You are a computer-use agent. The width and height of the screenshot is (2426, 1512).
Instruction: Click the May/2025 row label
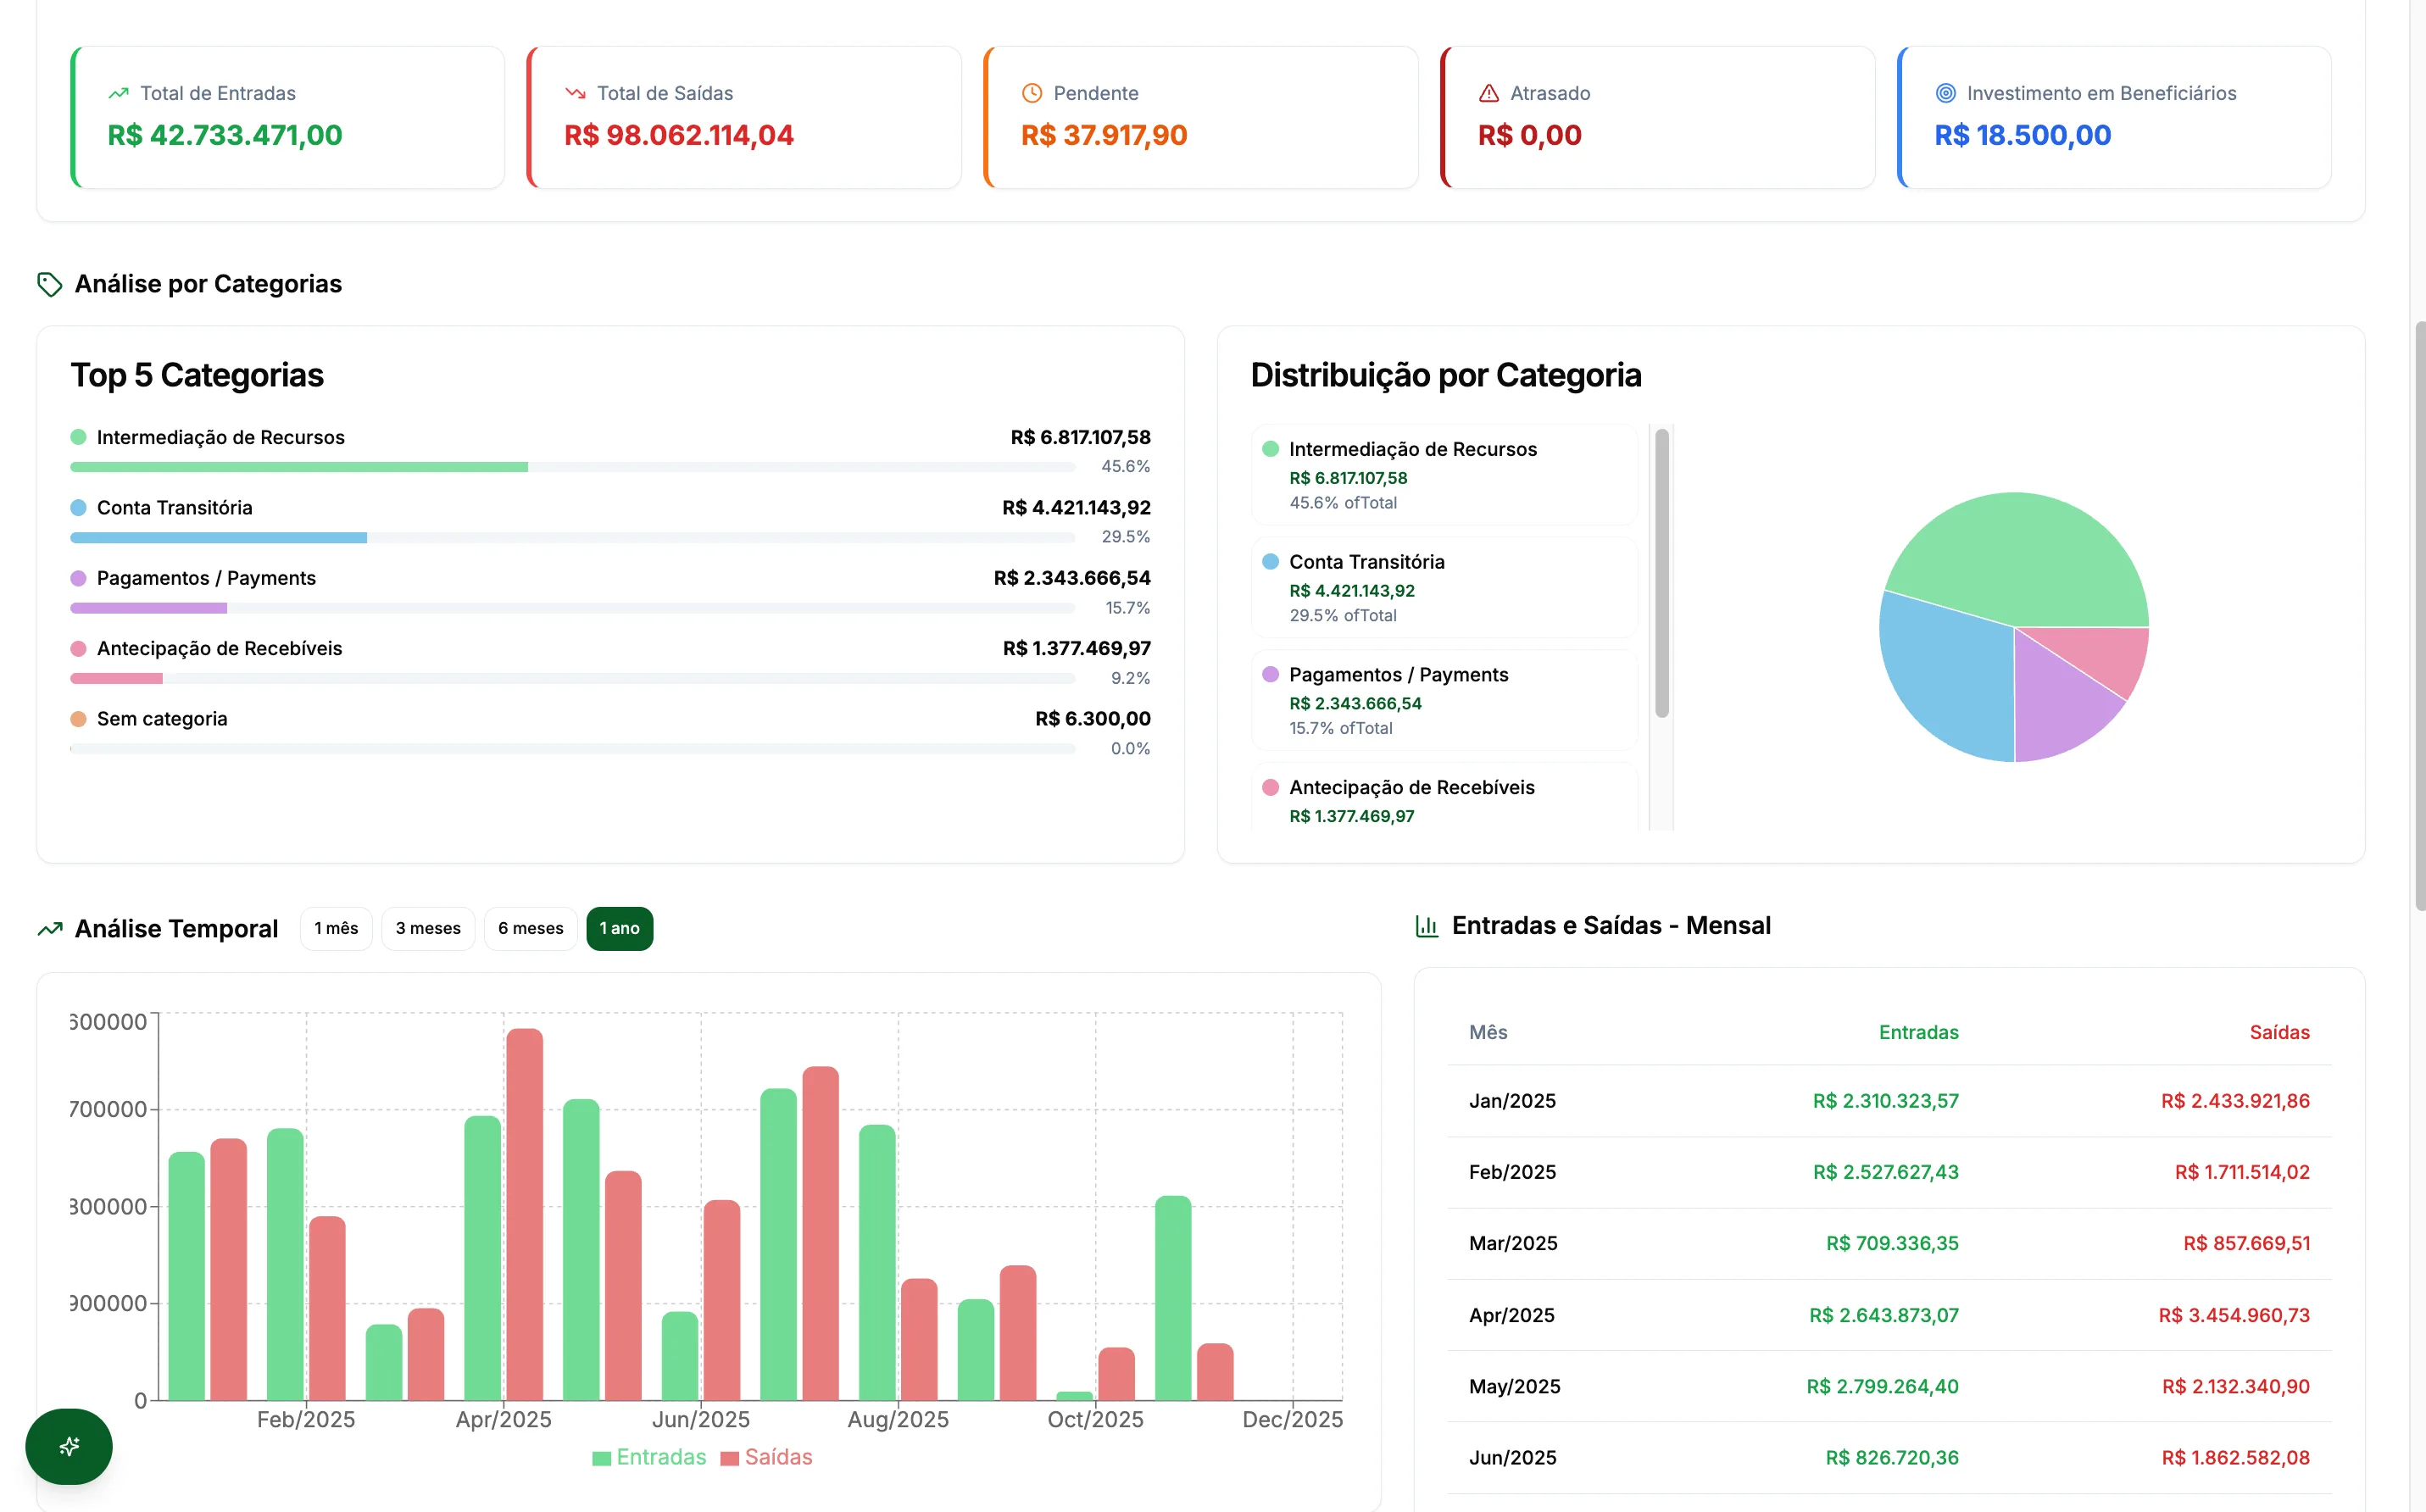(1515, 1386)
